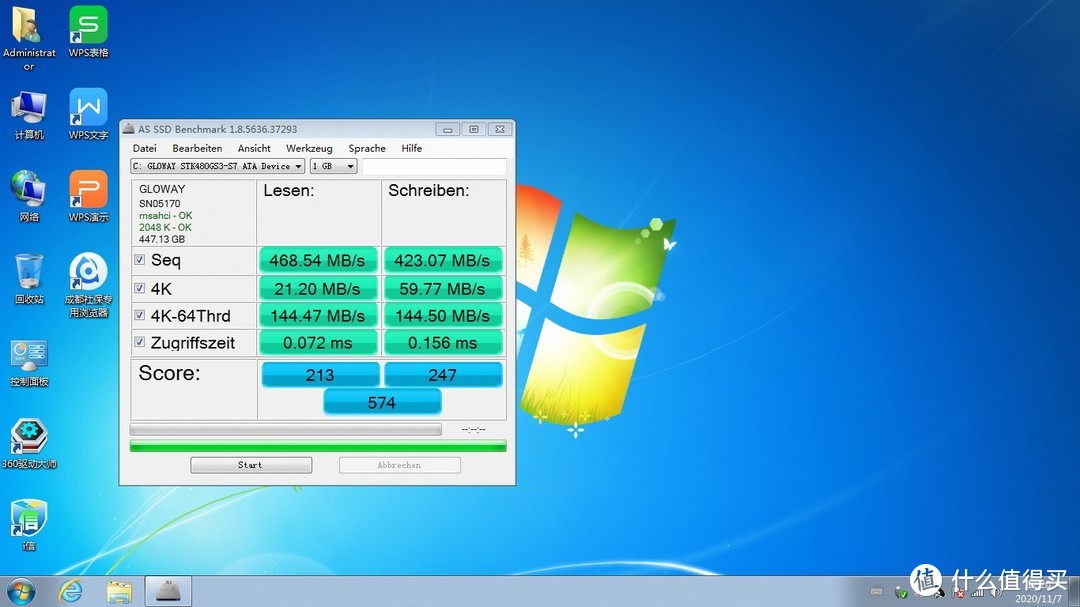Open the Werkzeug menu
Viewport: 1080px width, 607px height.
coord(309,148)
